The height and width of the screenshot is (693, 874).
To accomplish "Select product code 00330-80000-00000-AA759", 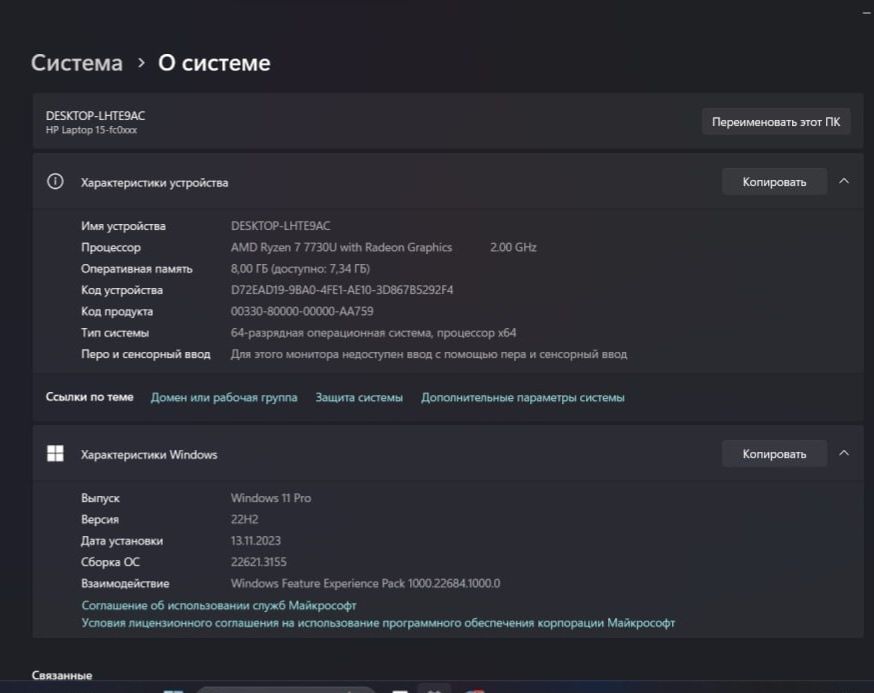I will coord(302,311).
